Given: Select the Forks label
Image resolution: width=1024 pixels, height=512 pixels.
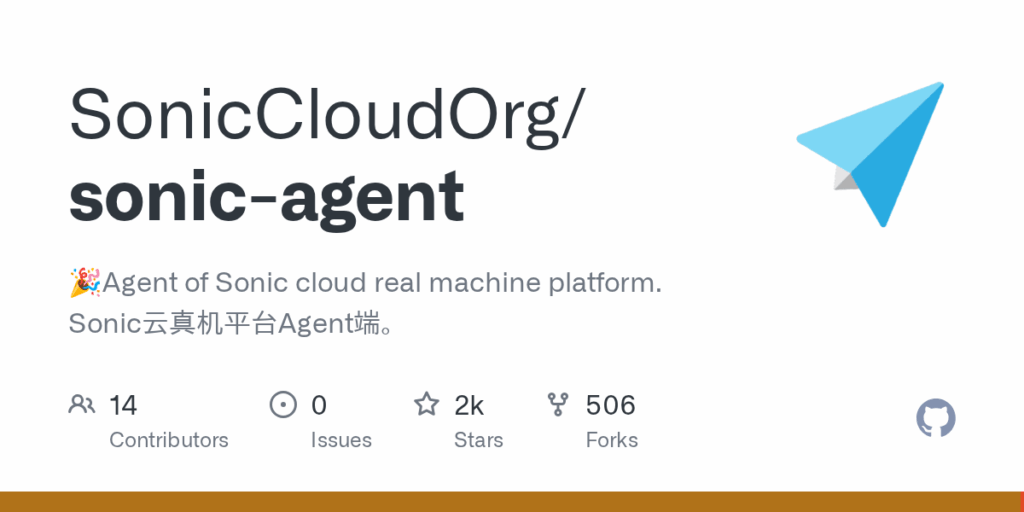Looking at the screenshot, I should [x=612, y=440].
